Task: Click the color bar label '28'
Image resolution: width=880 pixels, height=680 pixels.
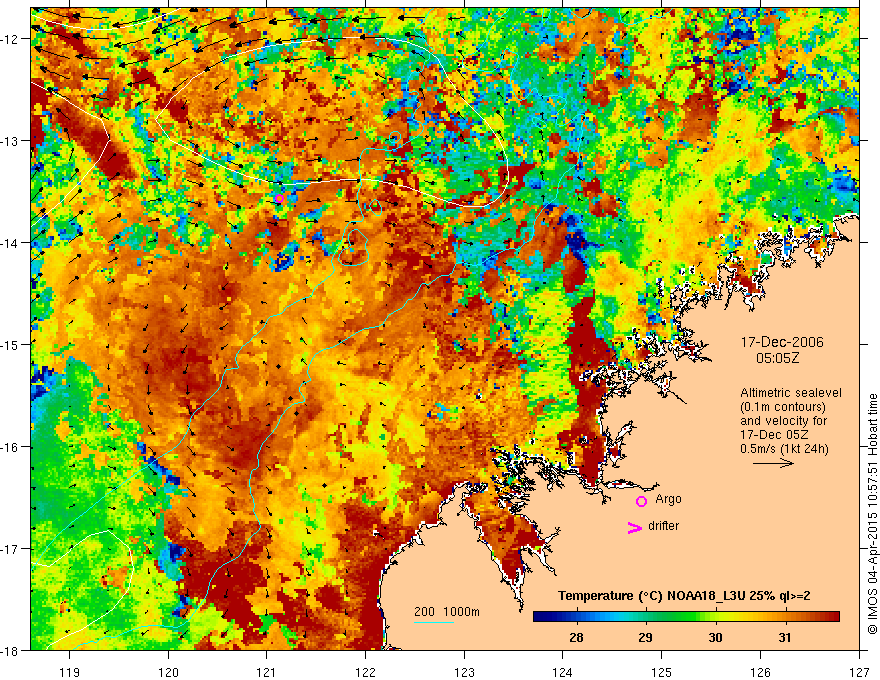Action: coord(576,637)
